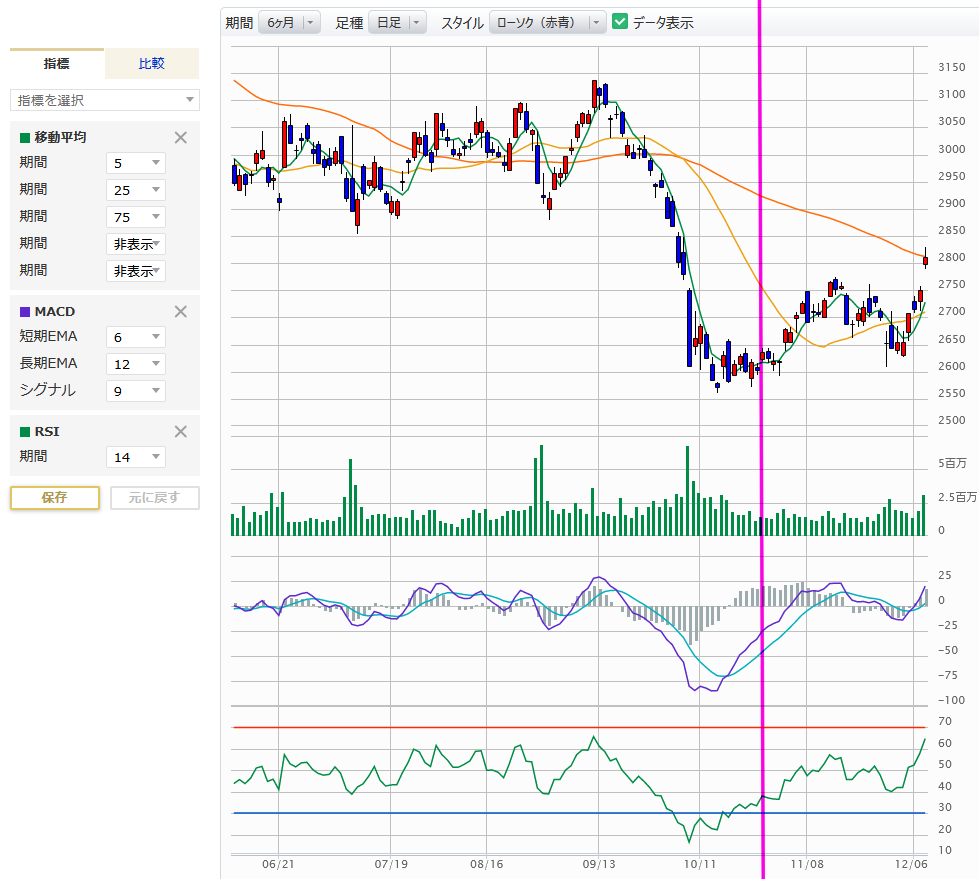Remove the MACD indicator with its X icon
The image size is (979, 879).
181,311
